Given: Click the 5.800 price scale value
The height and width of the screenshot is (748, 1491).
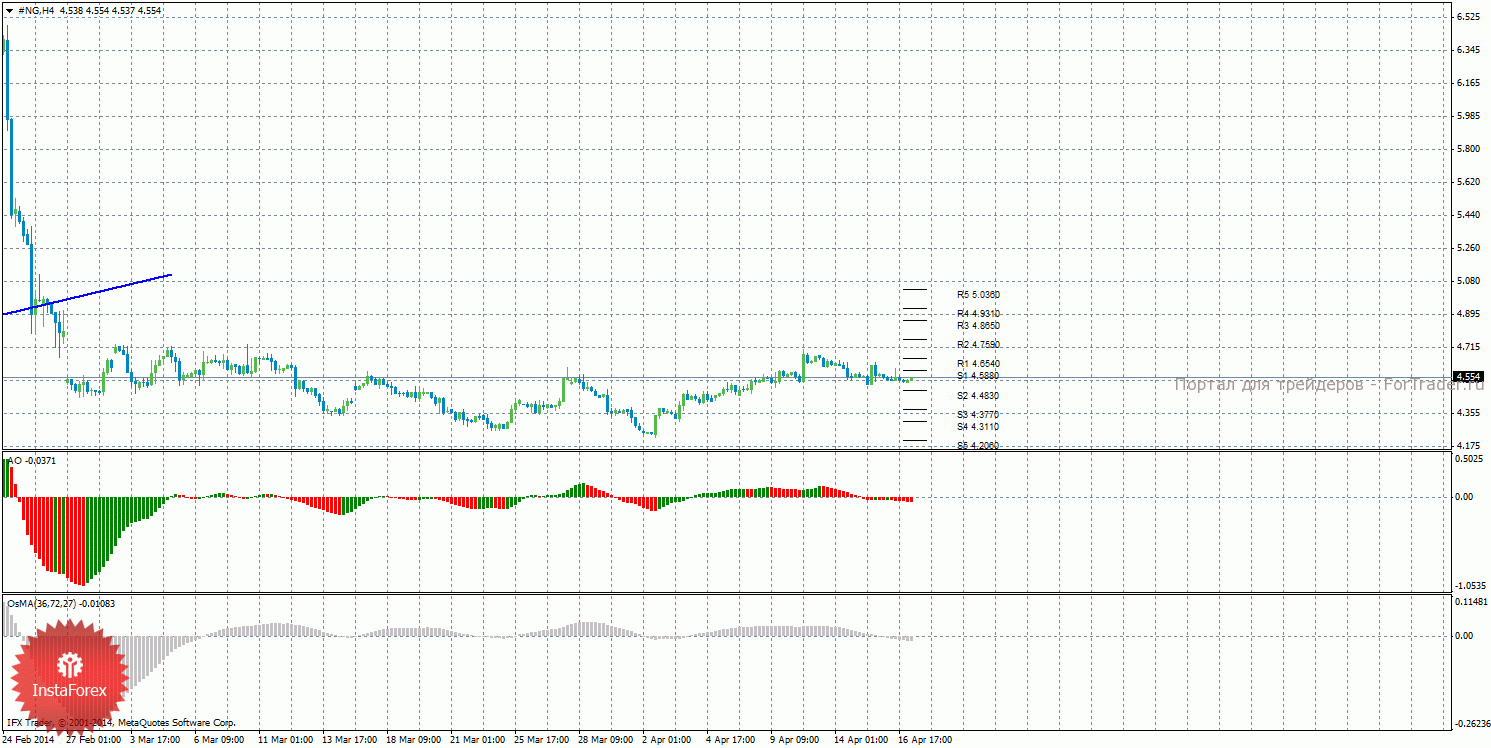Looking at the screenshot, I should click(x=1468, y=149).
